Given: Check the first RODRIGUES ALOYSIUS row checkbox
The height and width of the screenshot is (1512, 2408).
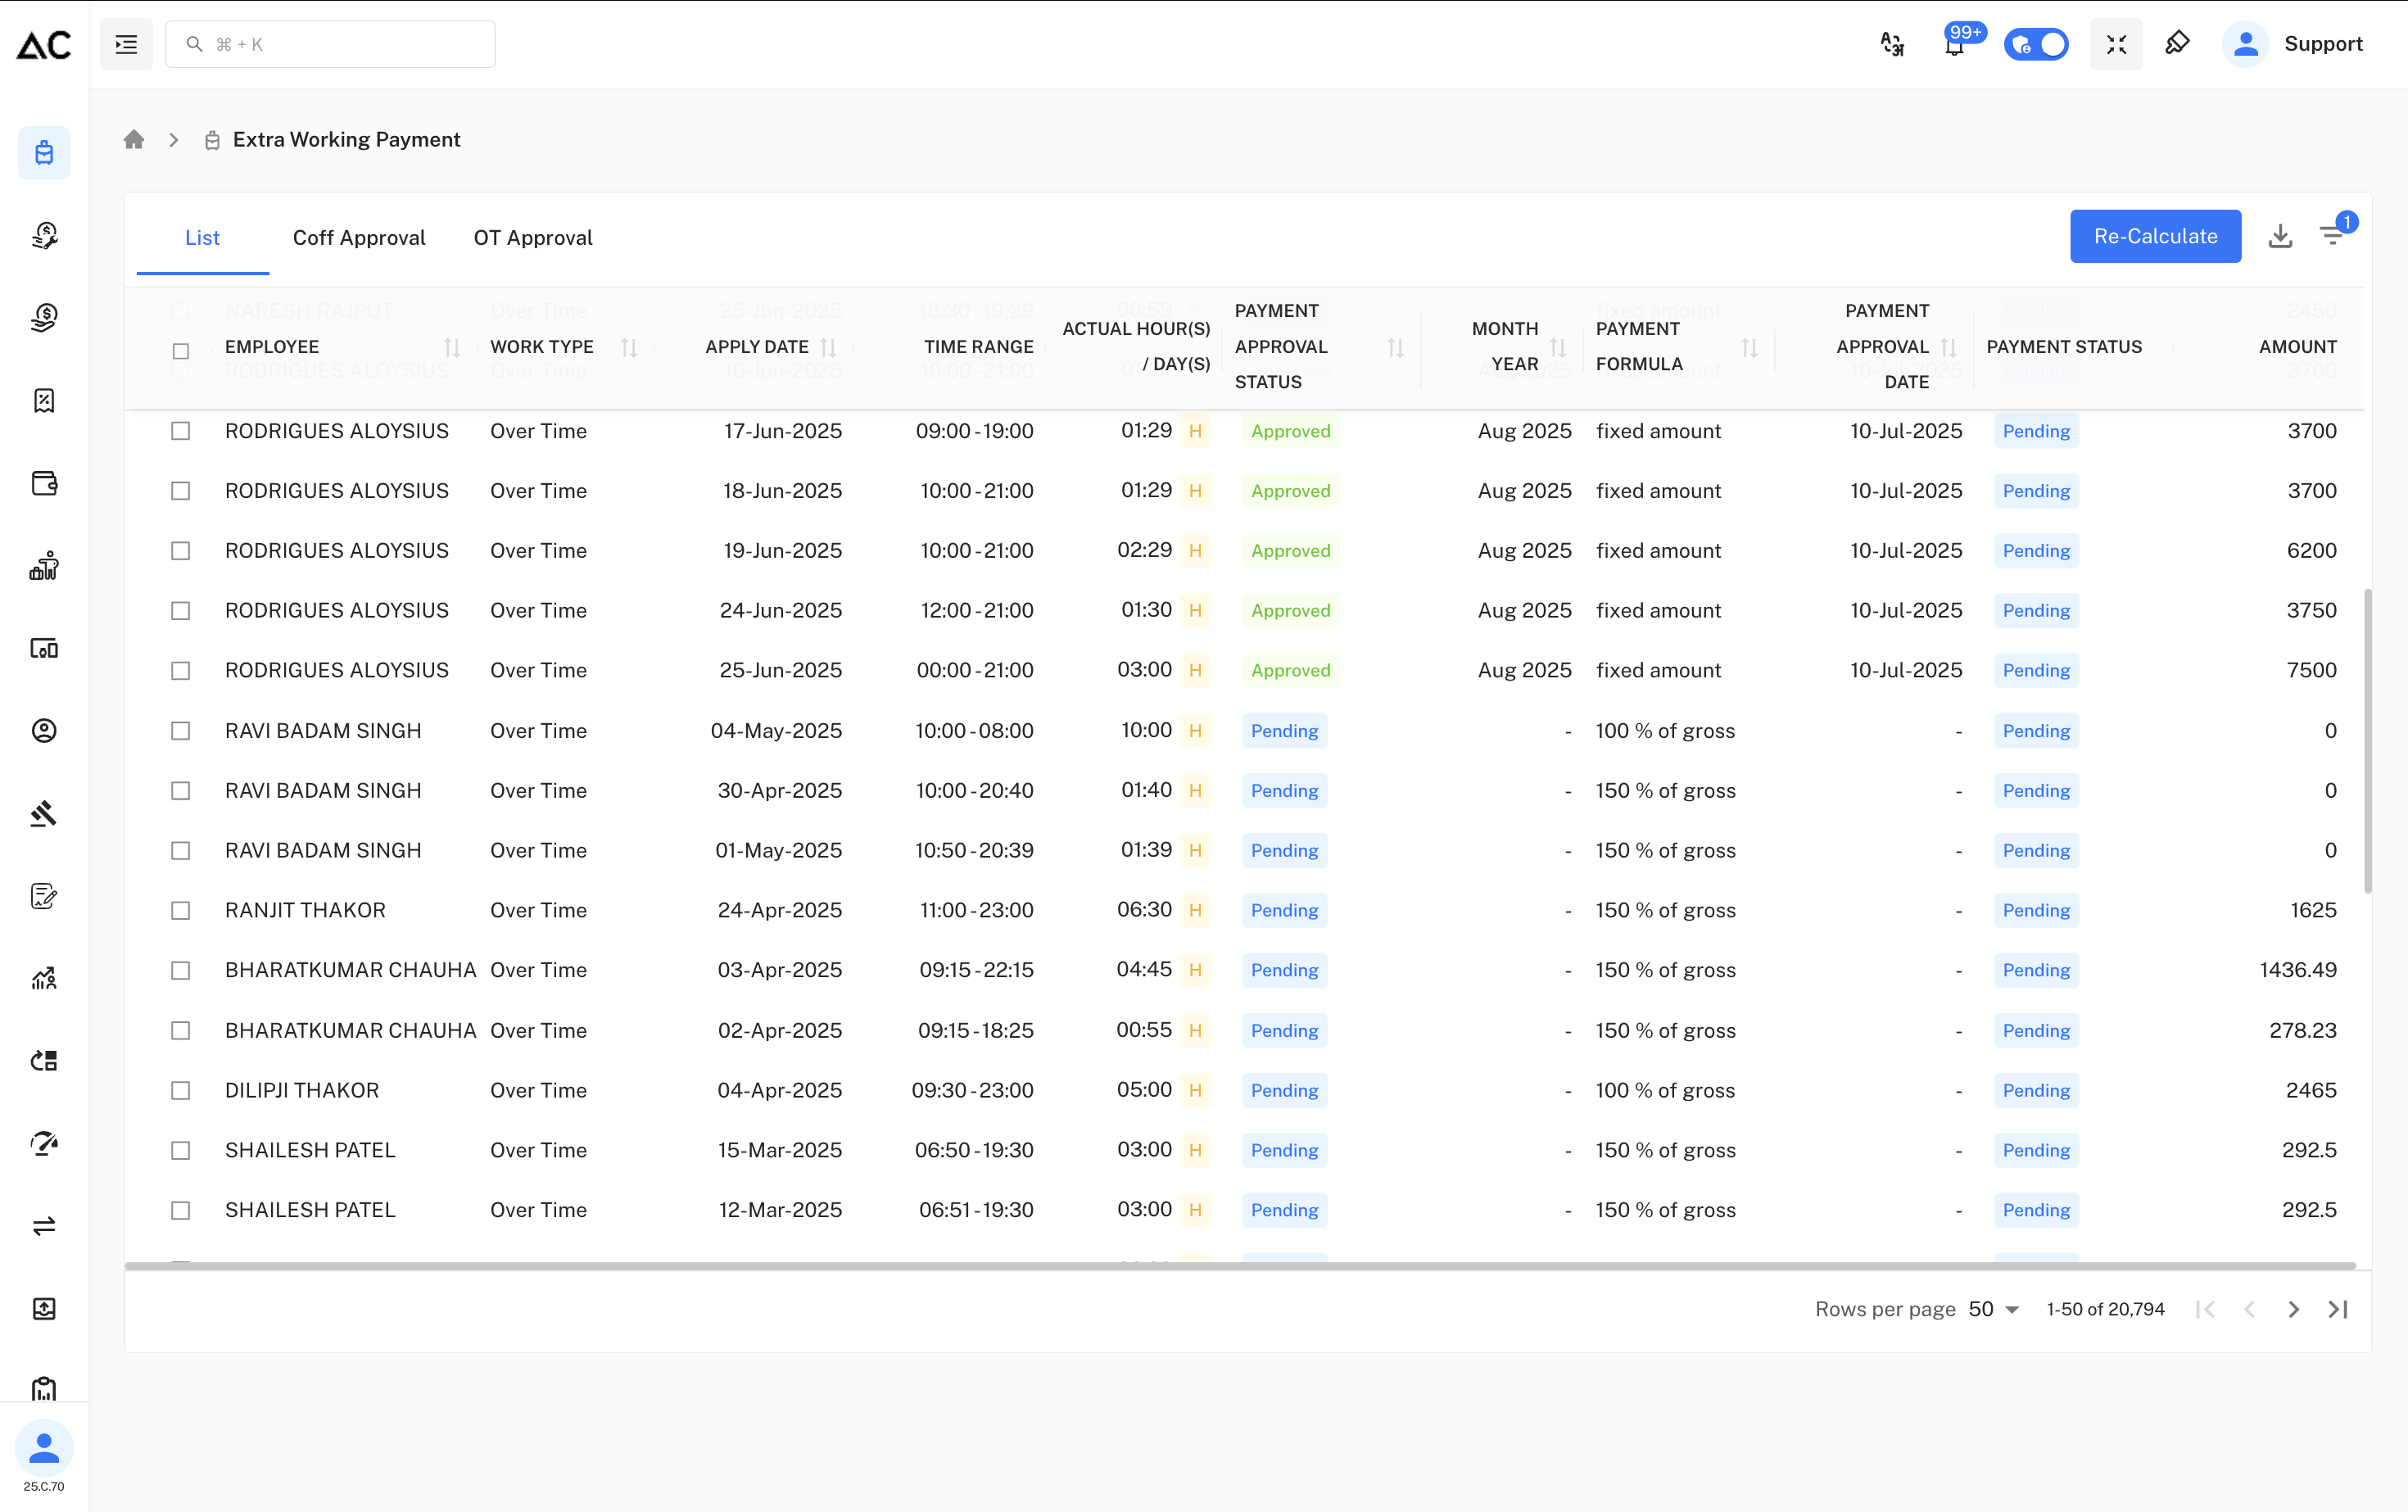Looking at the screenshot, I should coord(180,431).
